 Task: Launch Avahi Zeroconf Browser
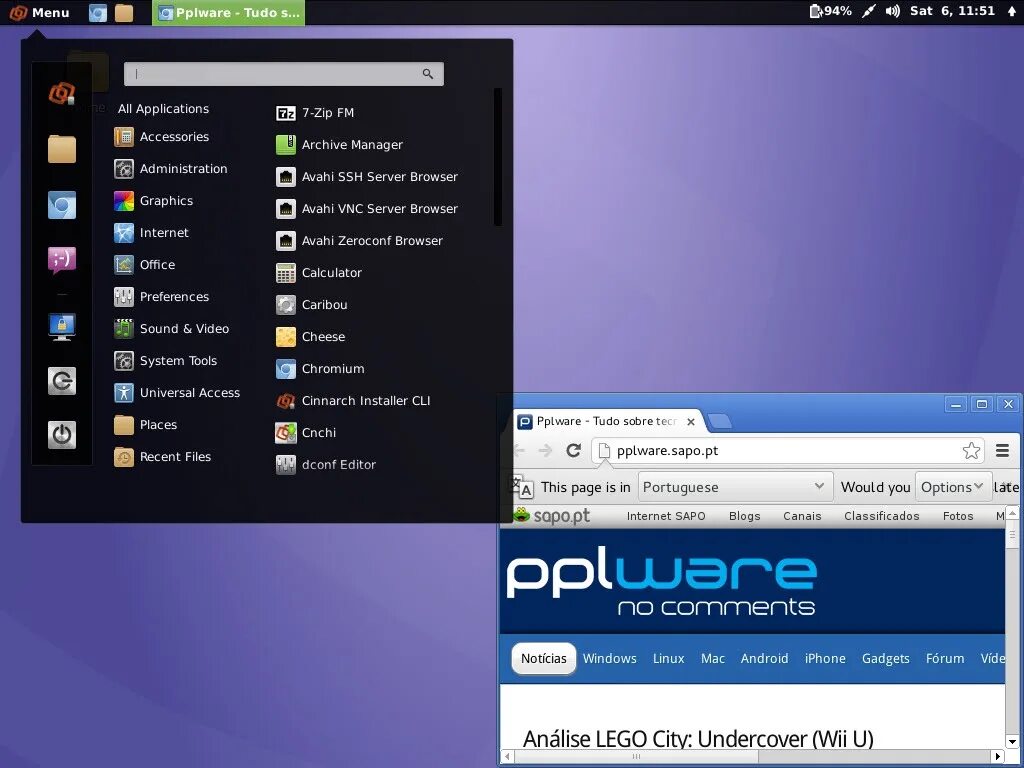tap(359, 241)
